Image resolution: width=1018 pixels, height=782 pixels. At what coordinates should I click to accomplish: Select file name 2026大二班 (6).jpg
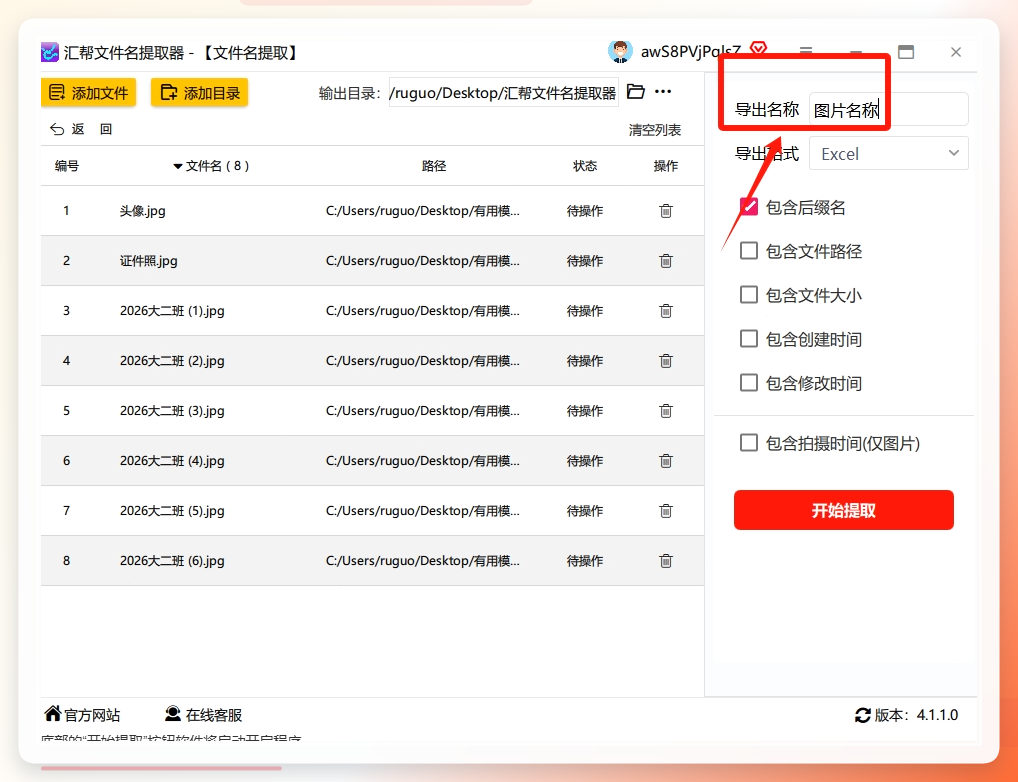point(172,561)
